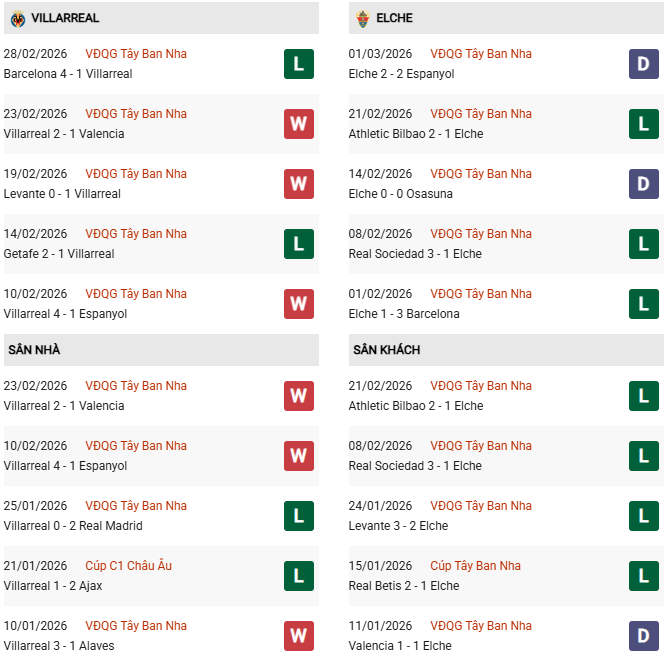Viewport: 664px width, 658px height.
Task: Click the VILLARREAL team header title
Action: pyautogui.click(x=65, y=18)
